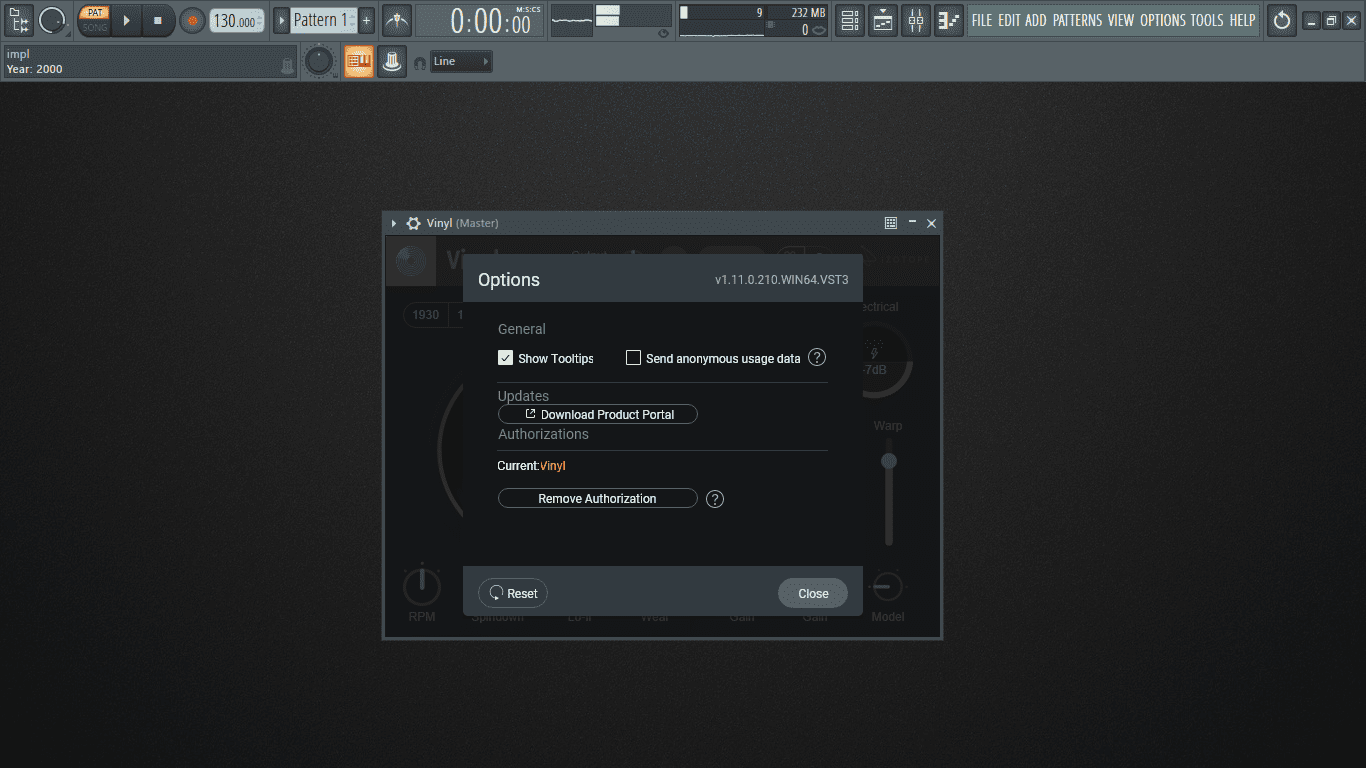Image resolution: width=1366 pixels, height=768 pixels.
Task: Arm the Record button
Action: 192,20
